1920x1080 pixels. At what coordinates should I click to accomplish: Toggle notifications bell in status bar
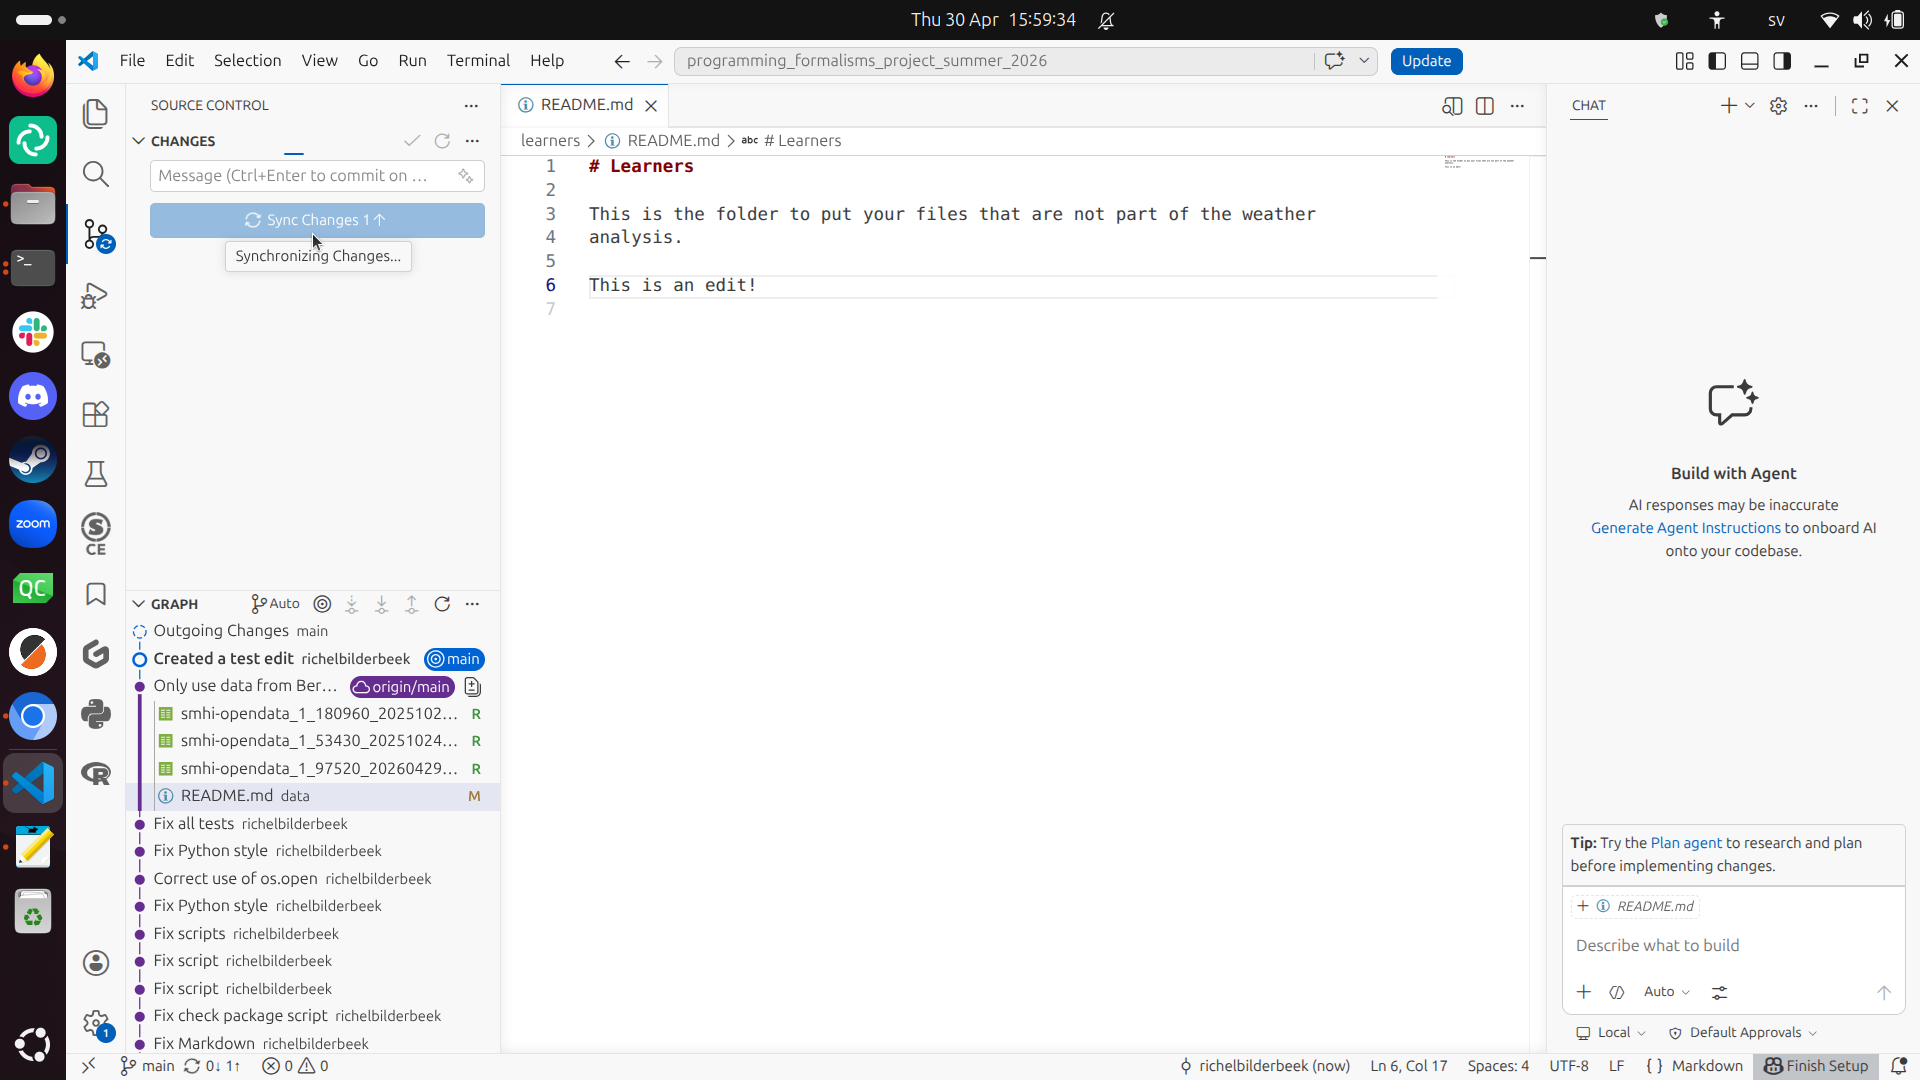tap(1899, 1066)
